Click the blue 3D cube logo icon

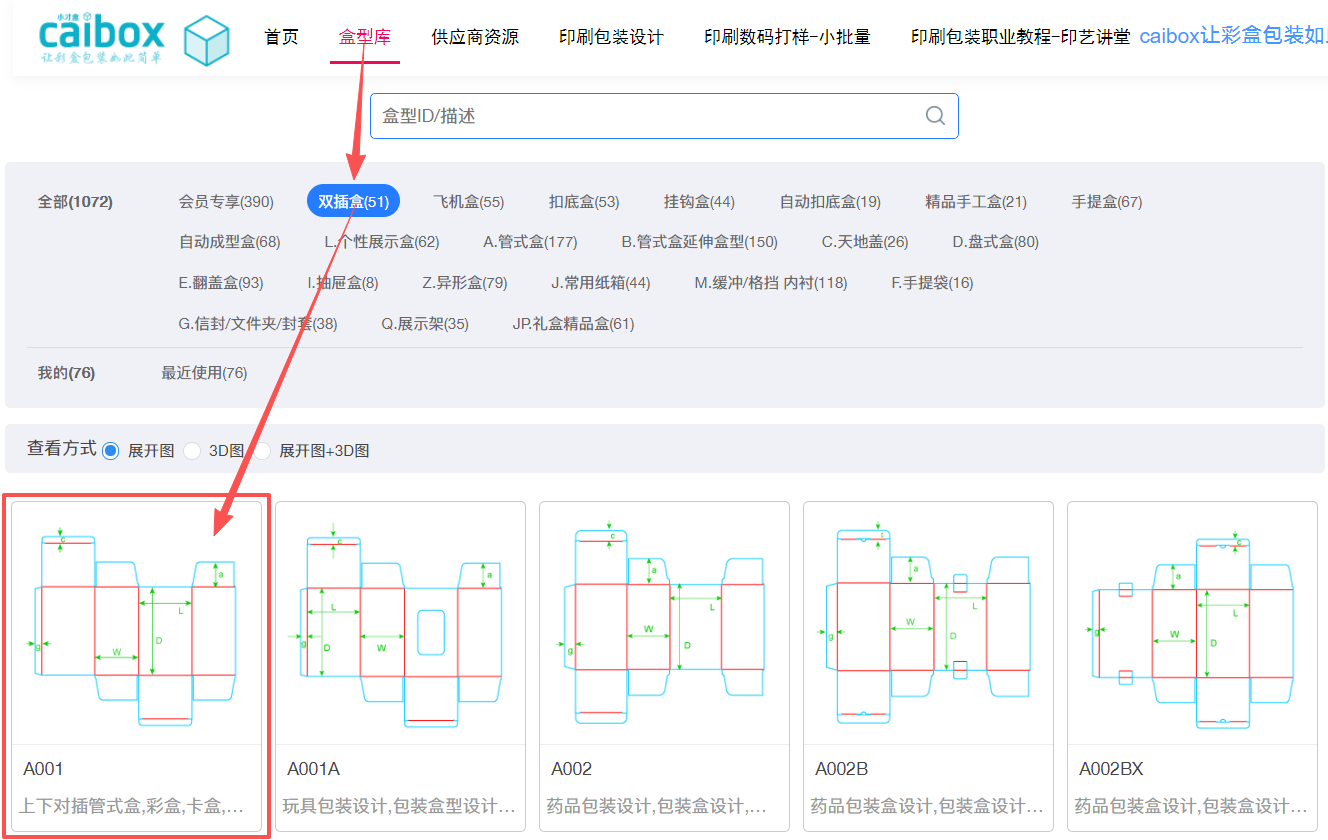click(x=207, y=40)
